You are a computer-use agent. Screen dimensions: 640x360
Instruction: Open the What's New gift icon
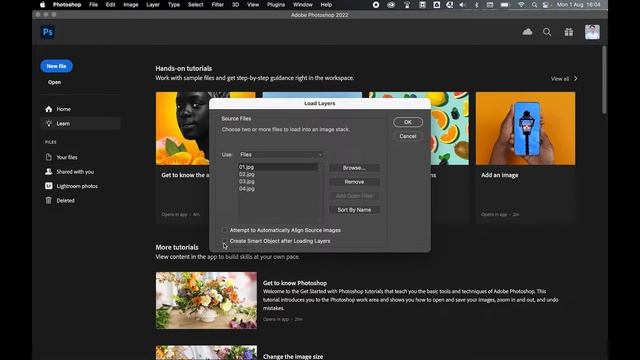[x=569, y=32]
